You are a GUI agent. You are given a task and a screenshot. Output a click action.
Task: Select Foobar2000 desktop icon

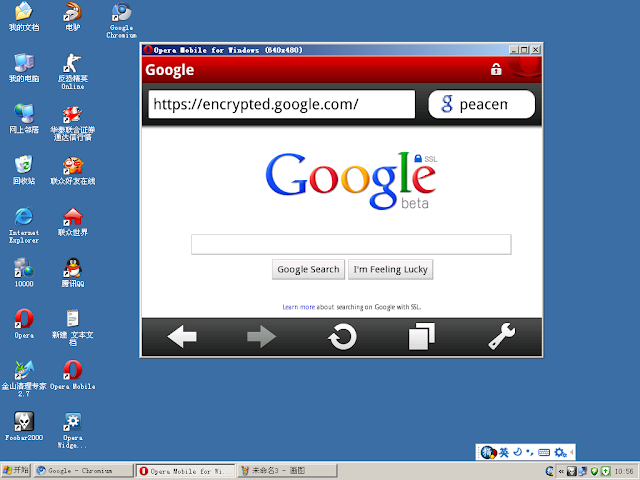coord(24,427)
